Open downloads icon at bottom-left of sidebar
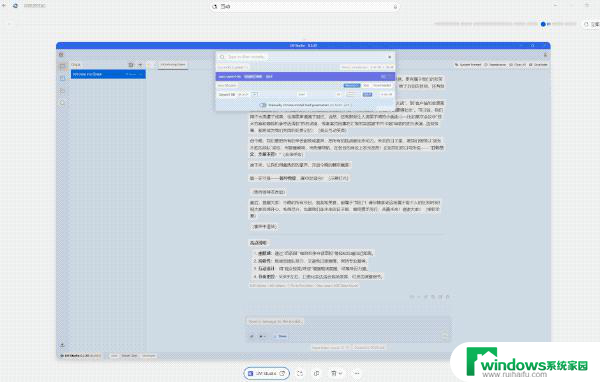This screenshot has width=600, height=382. 62,345
